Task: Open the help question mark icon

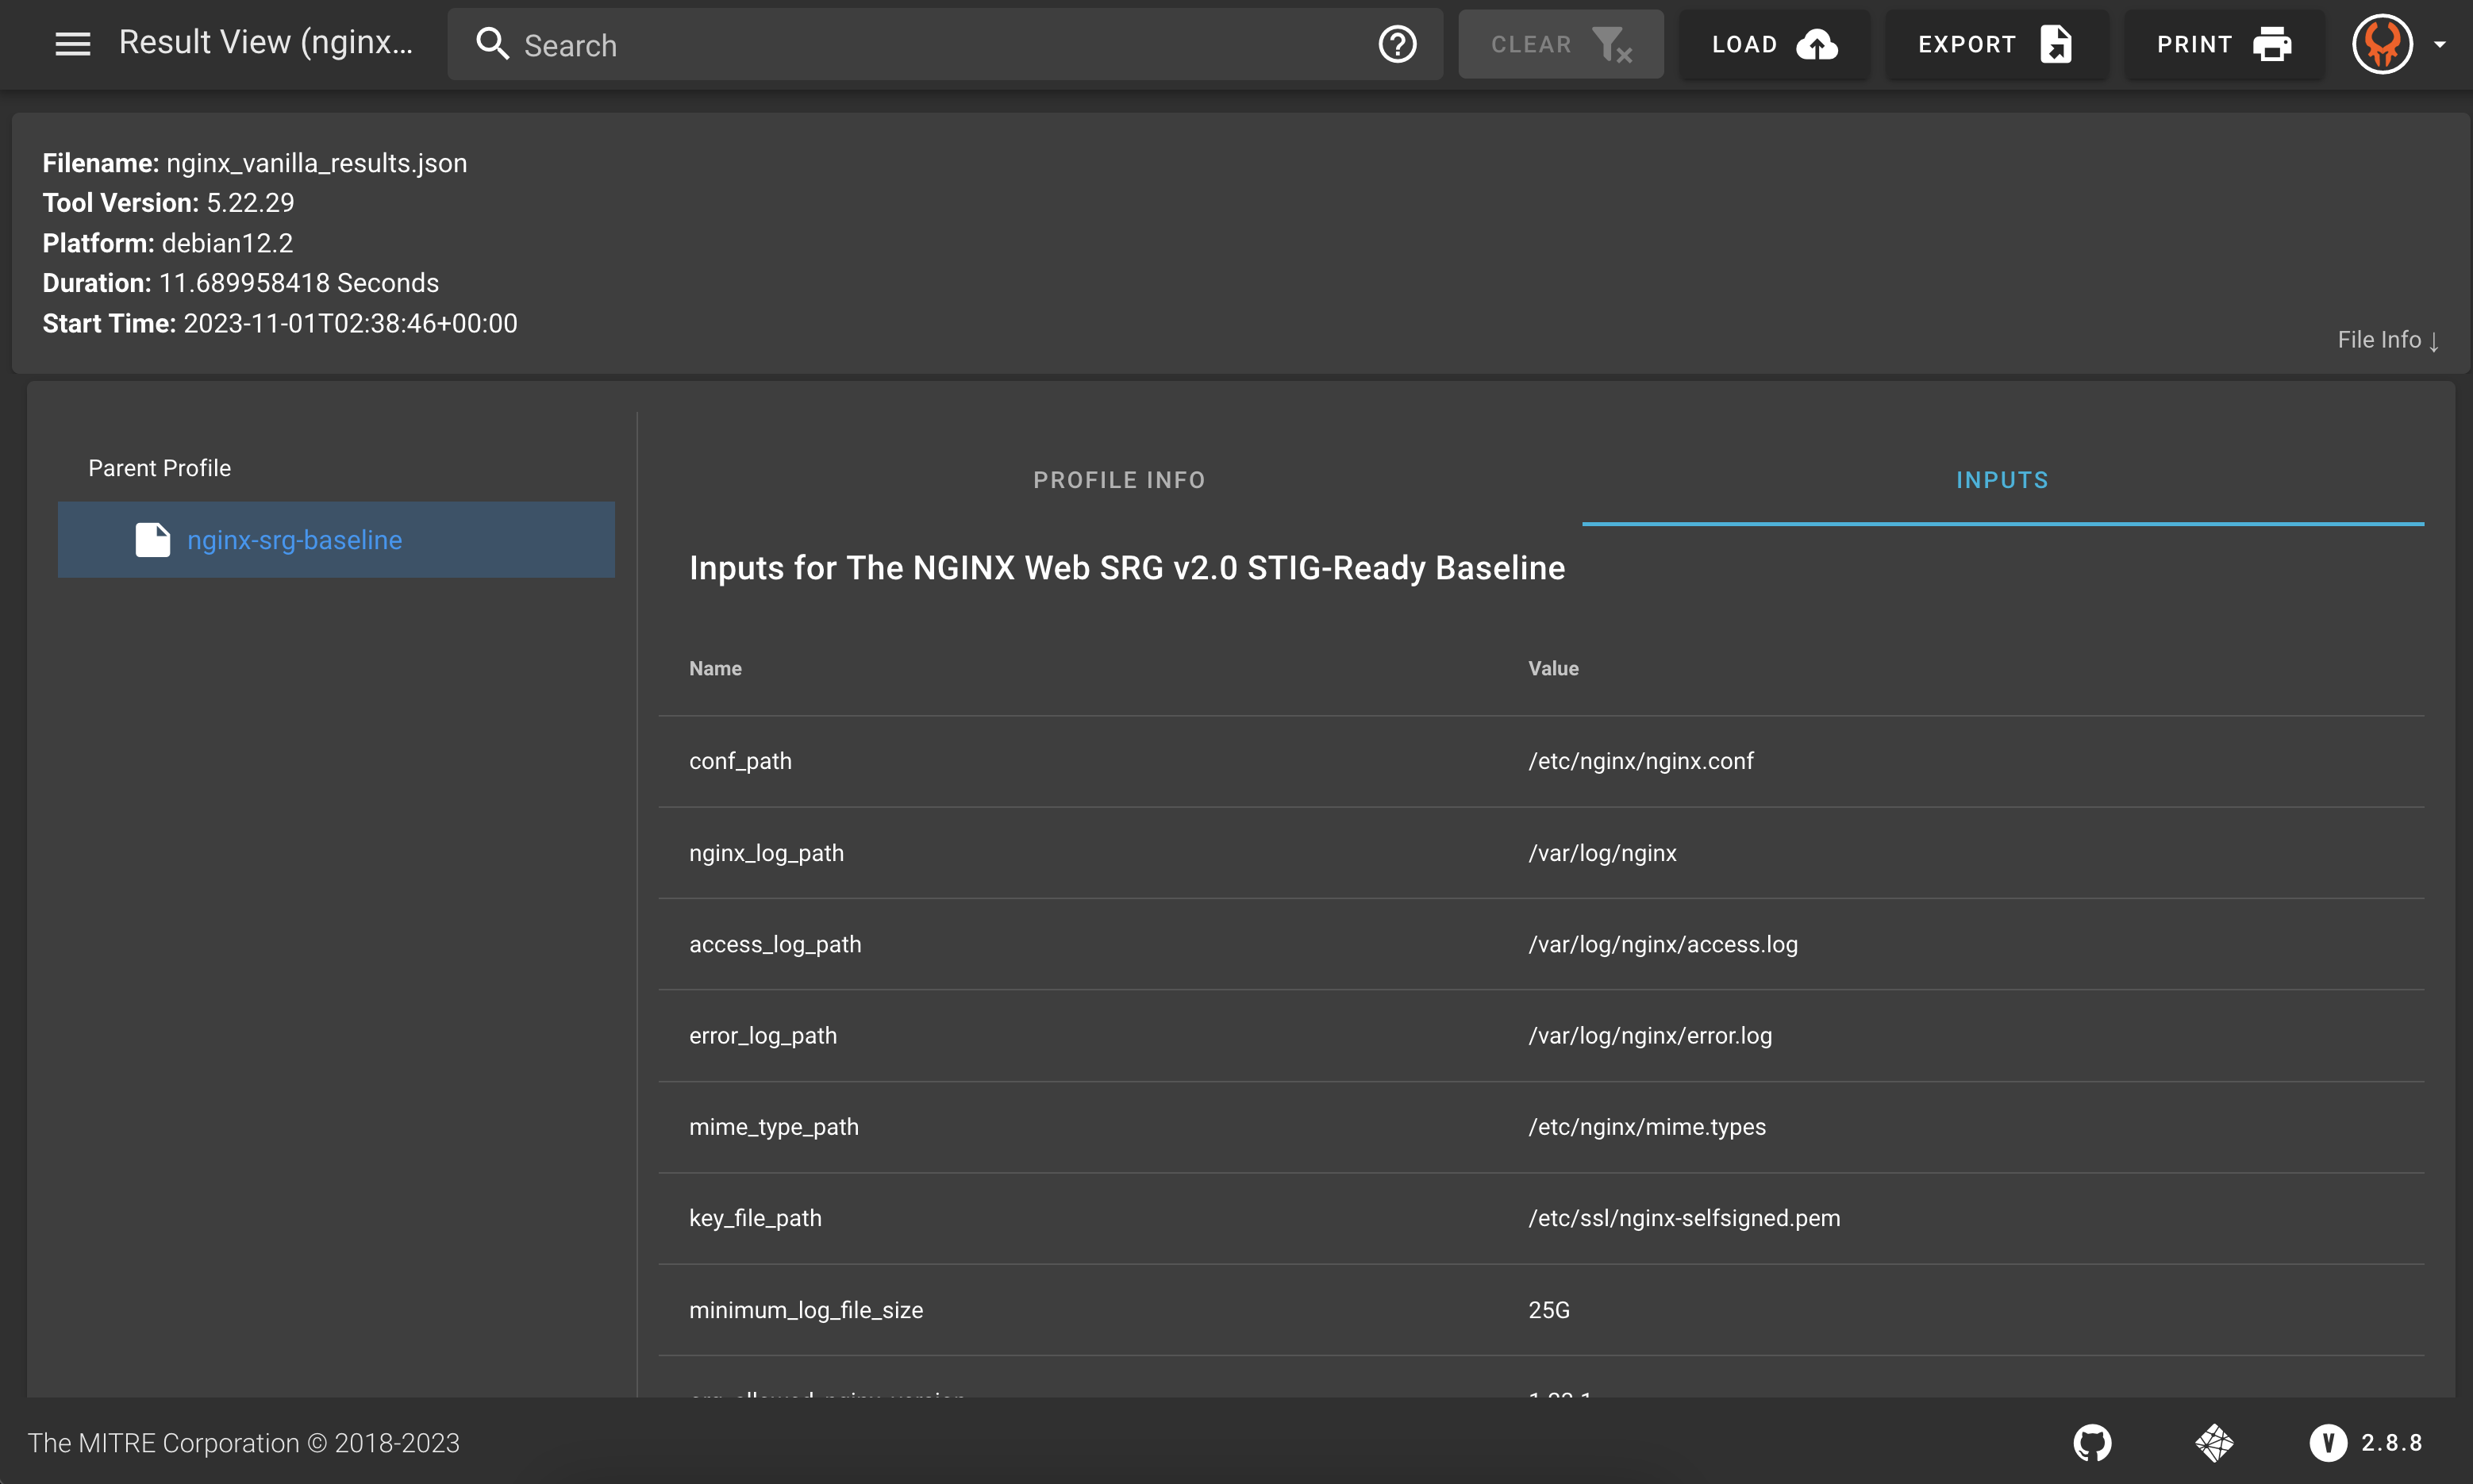Action: click(x=1397, y=44)
